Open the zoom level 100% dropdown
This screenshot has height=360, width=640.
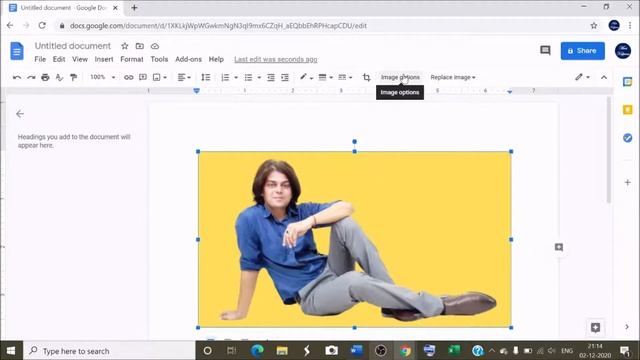pos(102,77)
